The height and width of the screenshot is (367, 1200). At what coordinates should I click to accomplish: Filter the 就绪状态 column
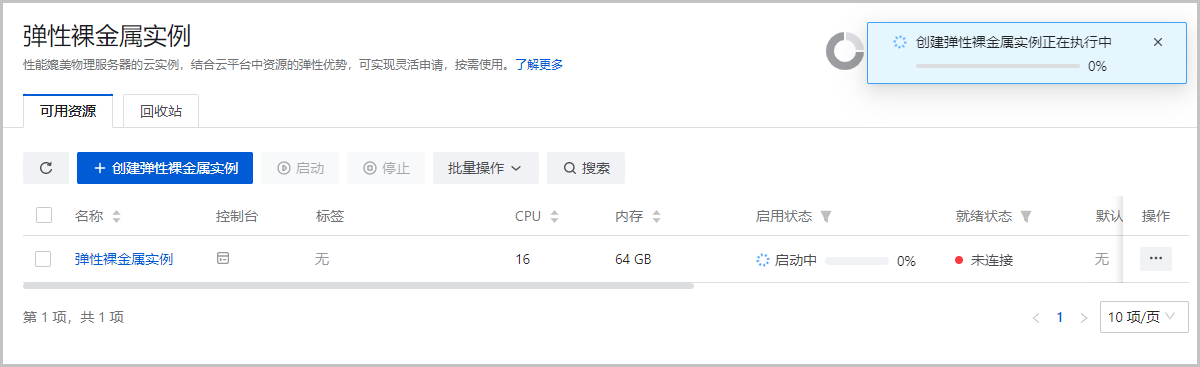tap(1026, 216)
